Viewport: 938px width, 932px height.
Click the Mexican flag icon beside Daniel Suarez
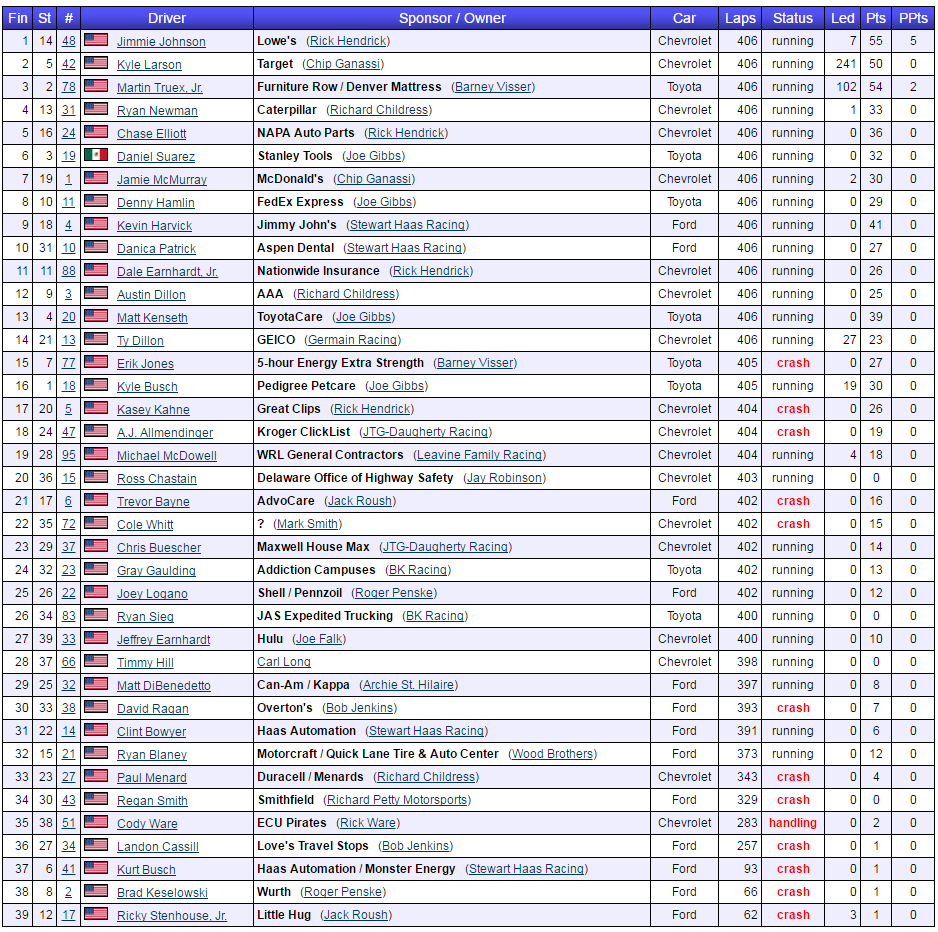pyautogui.click(x=96, y=156)
